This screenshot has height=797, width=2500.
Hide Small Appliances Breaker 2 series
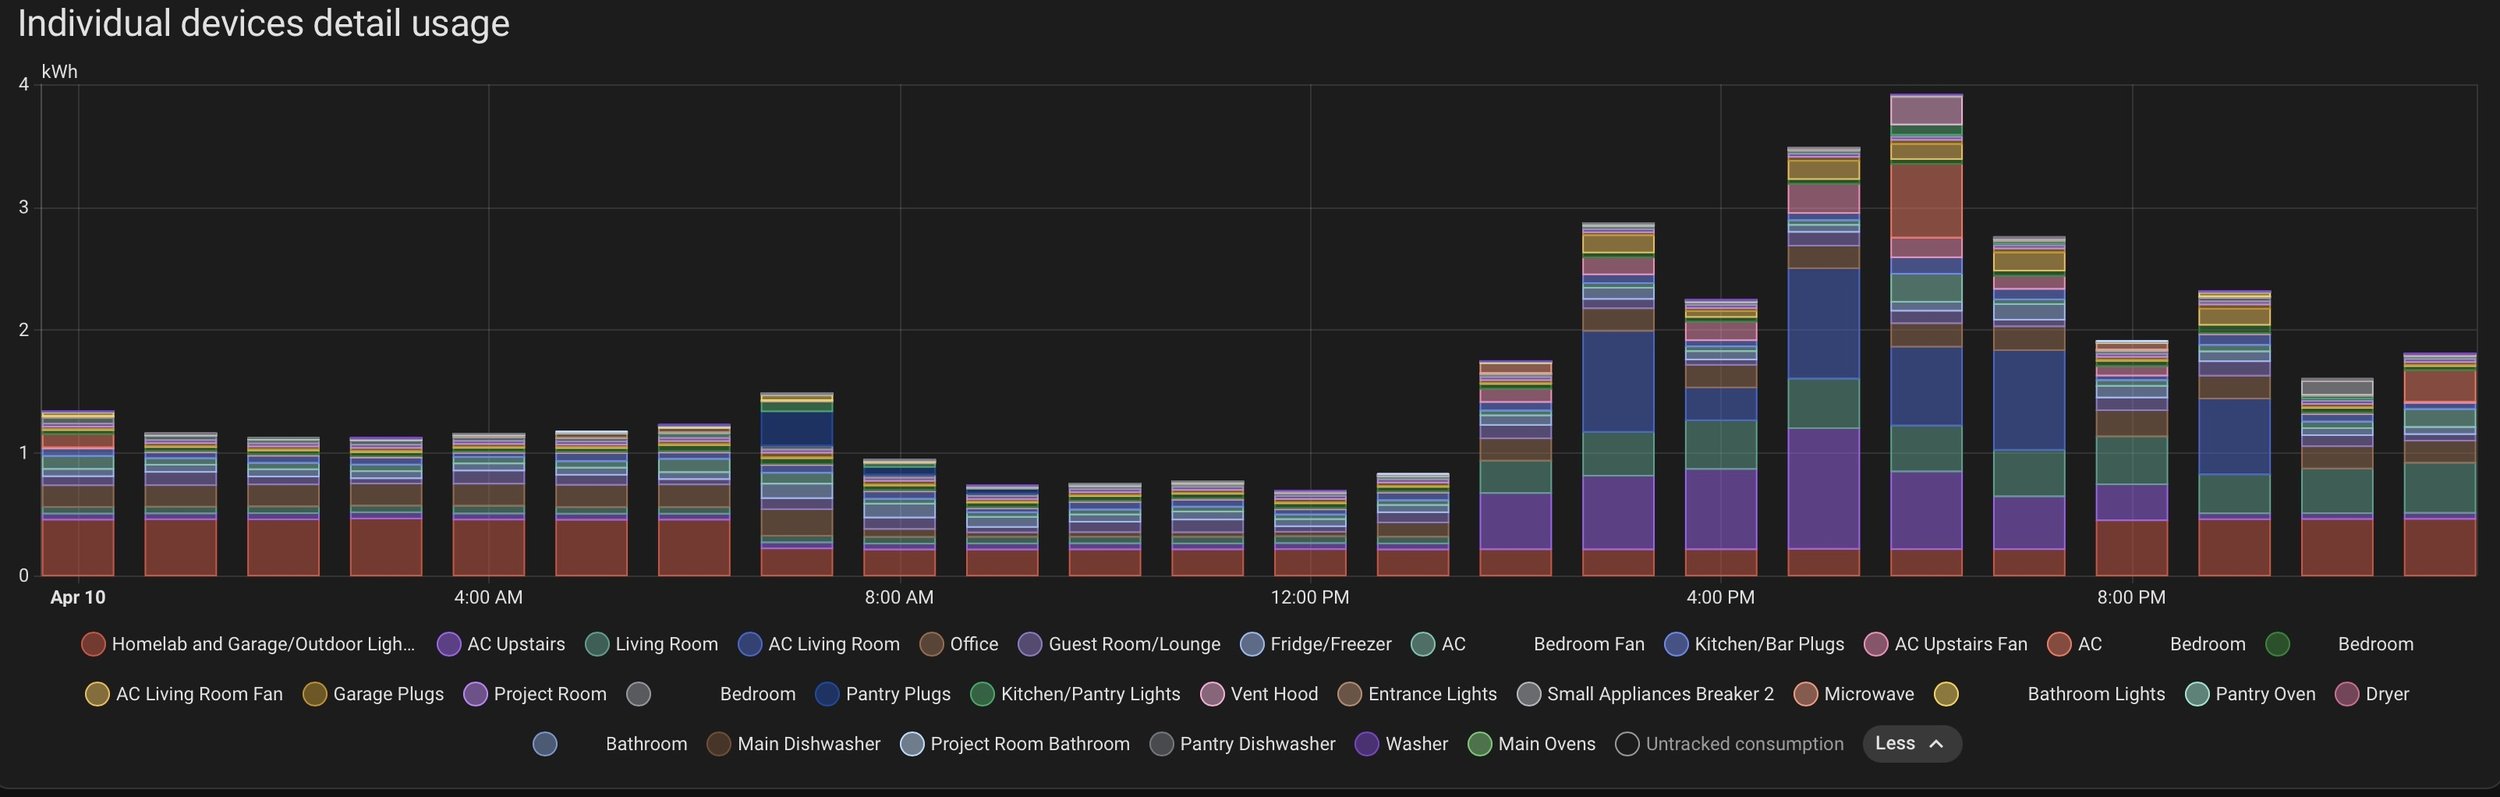1645,694
